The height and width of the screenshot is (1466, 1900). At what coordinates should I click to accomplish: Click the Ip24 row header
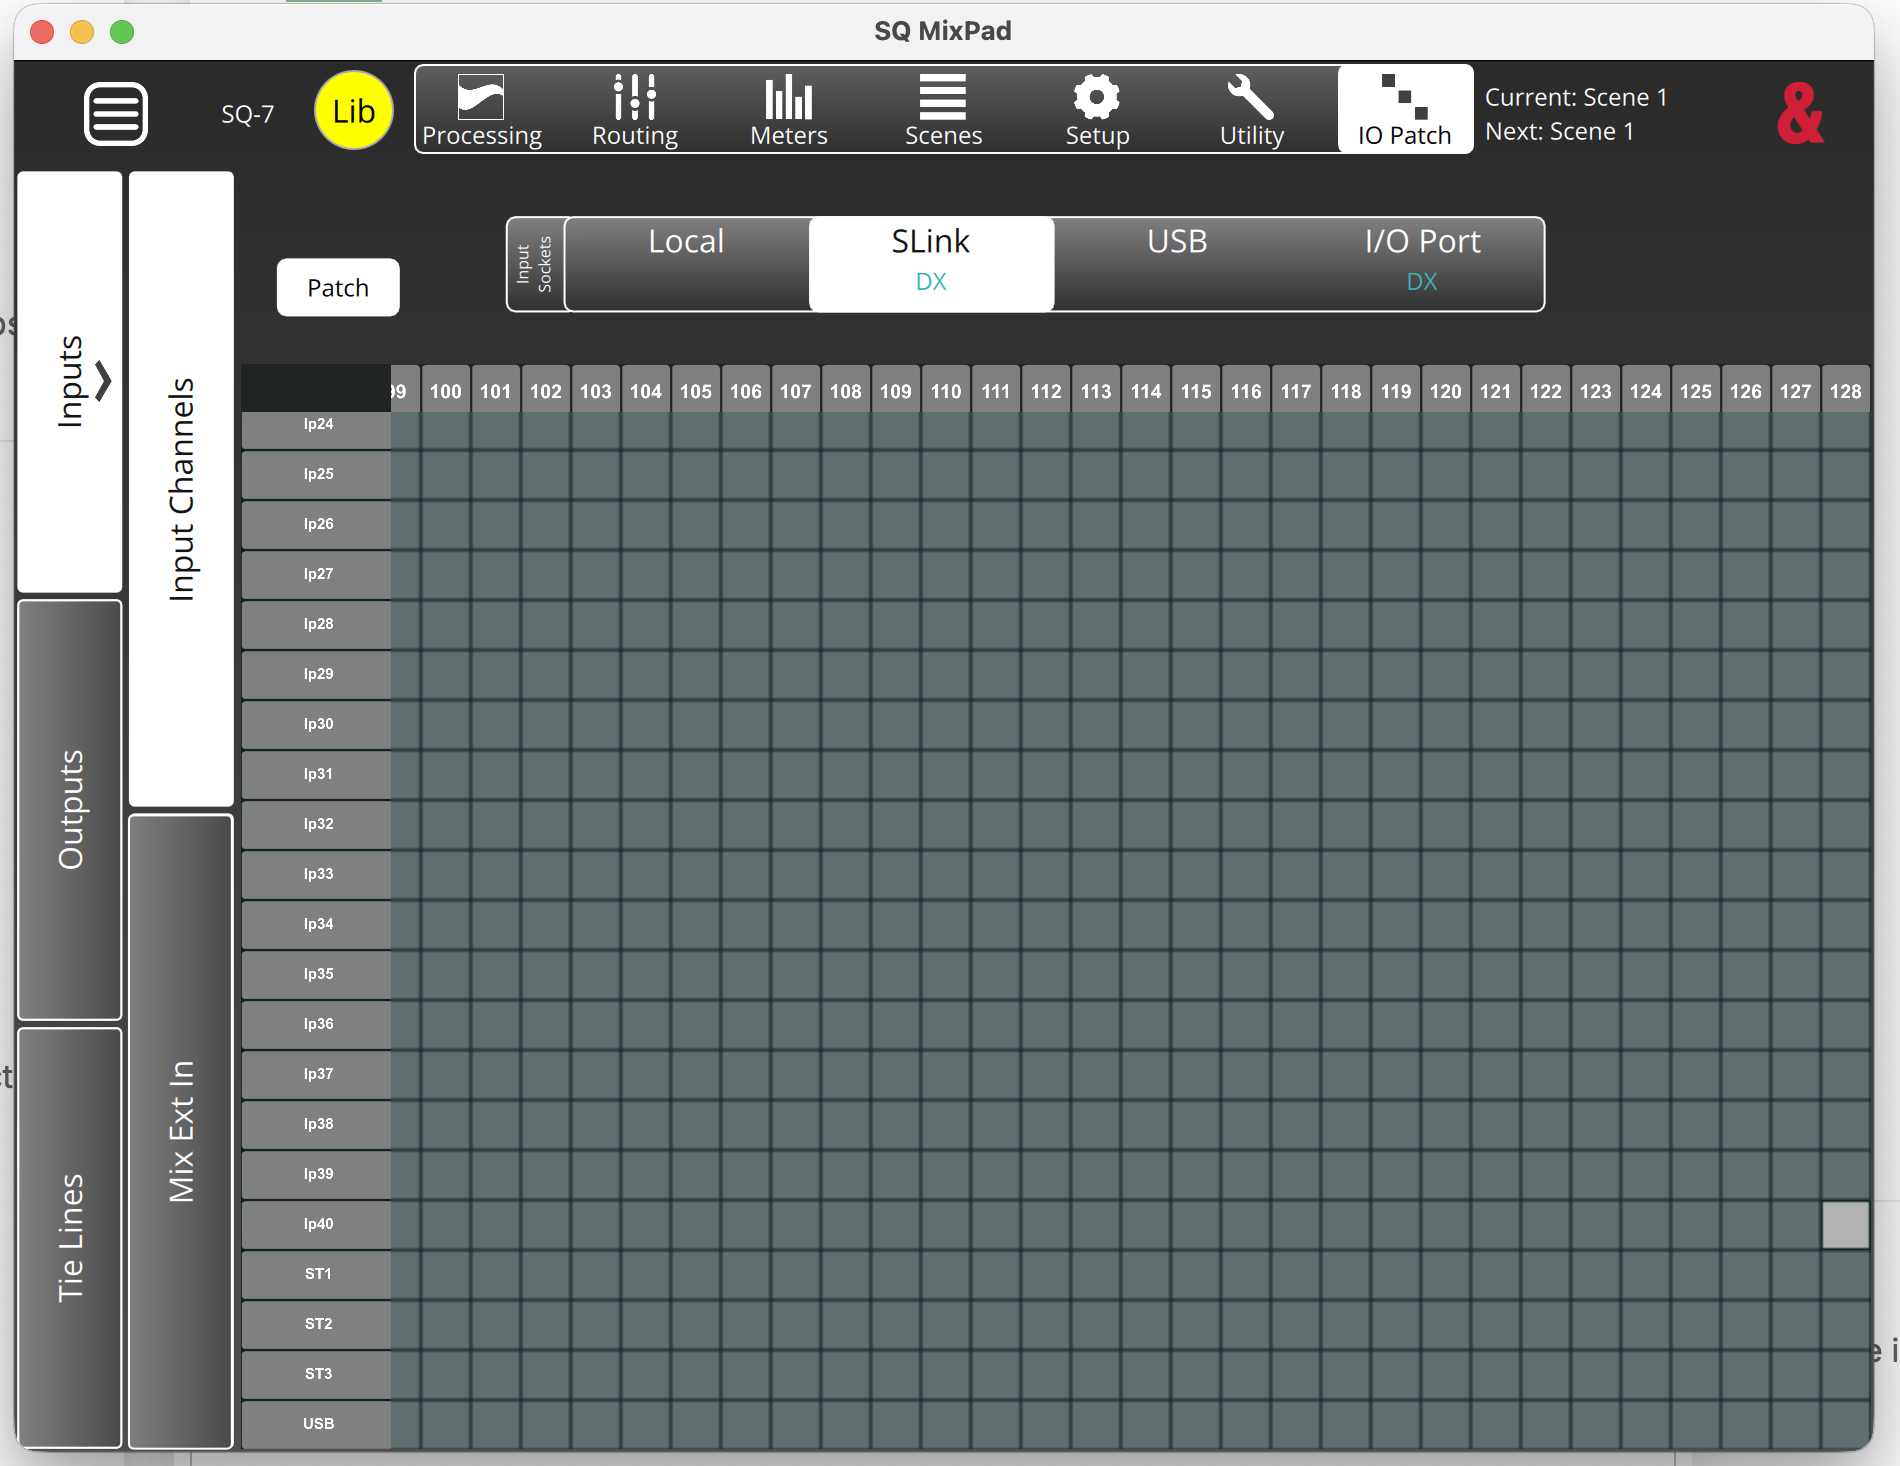[x=316, y=429]
